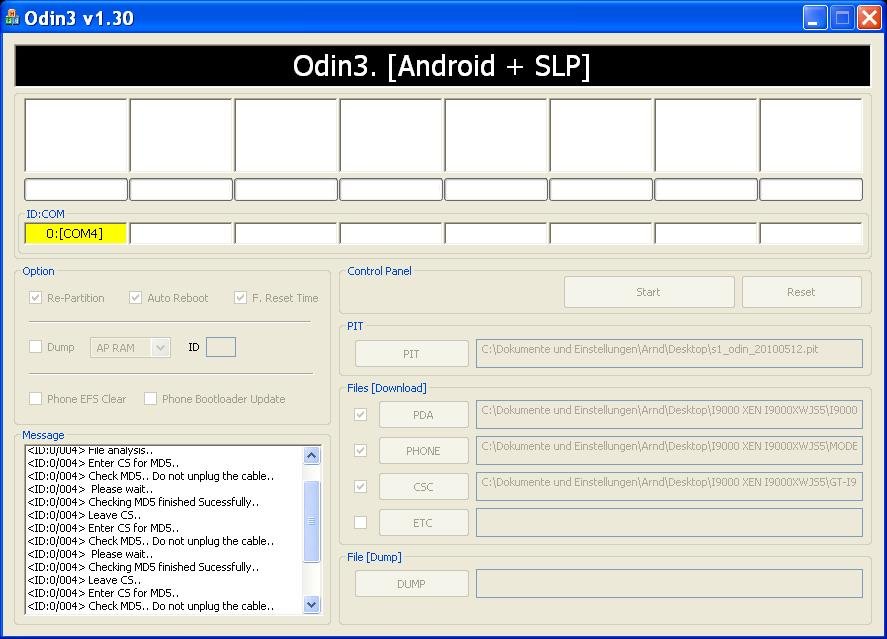
Task: Click the Message log scrollbar thumb
Action: point(312,521)
